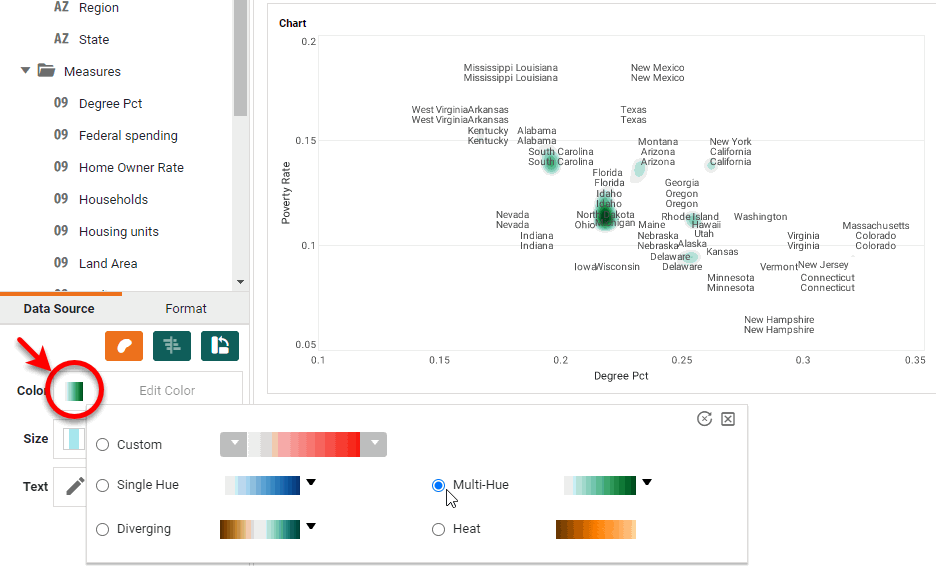Open the Single Hue palette dropdown arrow
The height and width of the screenshot is (566, 936).
click(x=311, y=483)
